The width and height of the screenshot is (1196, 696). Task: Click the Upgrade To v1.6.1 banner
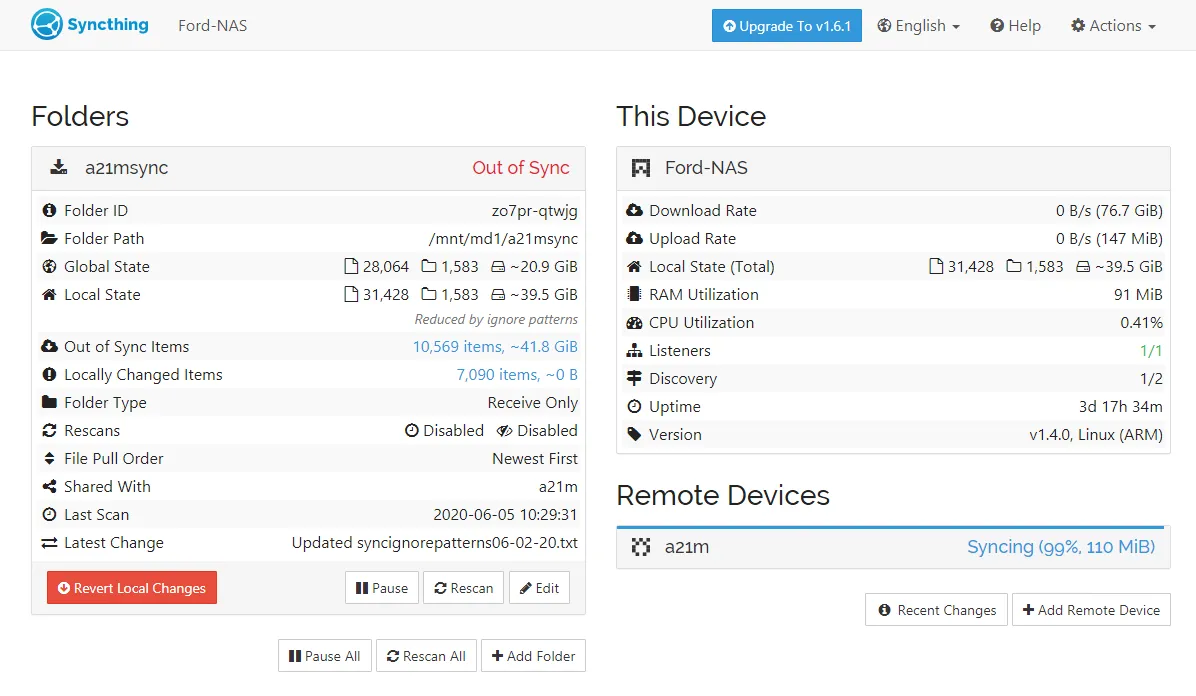pos(787,25)
